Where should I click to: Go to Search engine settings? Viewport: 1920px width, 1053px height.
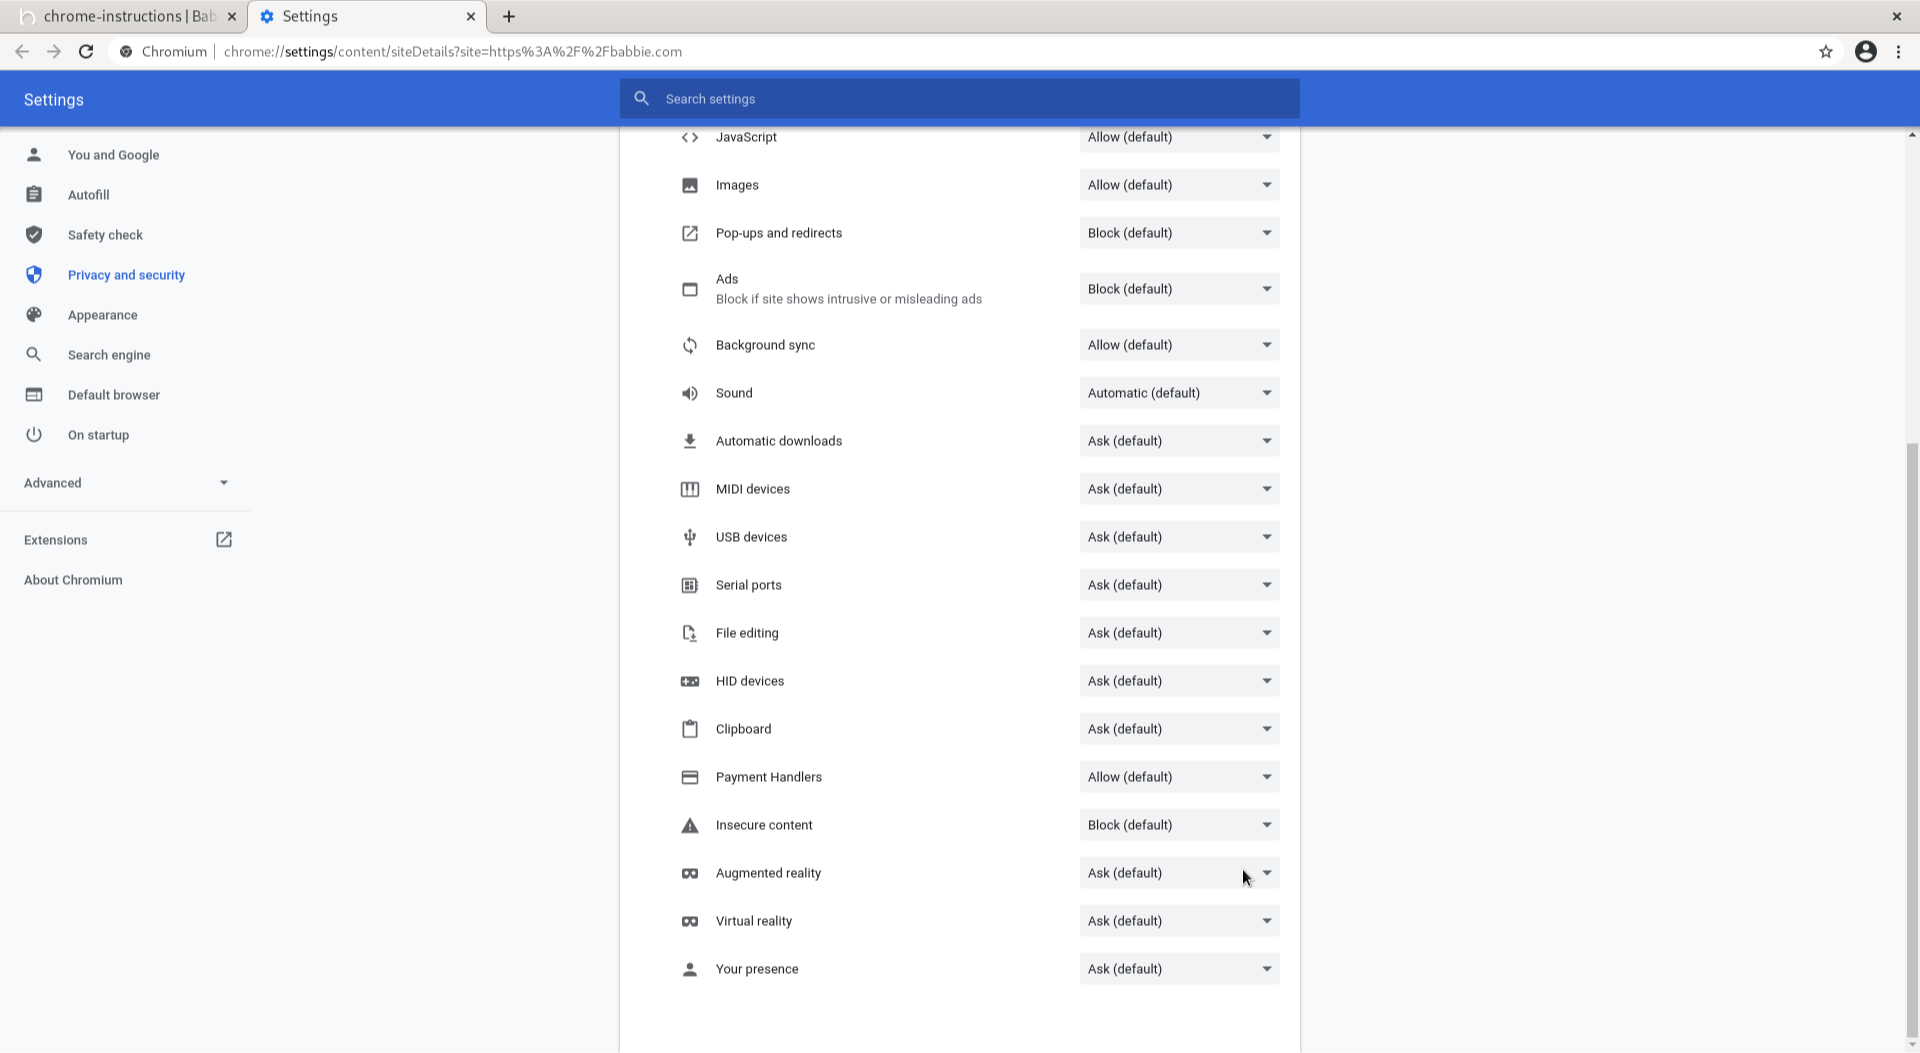[x=109, y=355]
